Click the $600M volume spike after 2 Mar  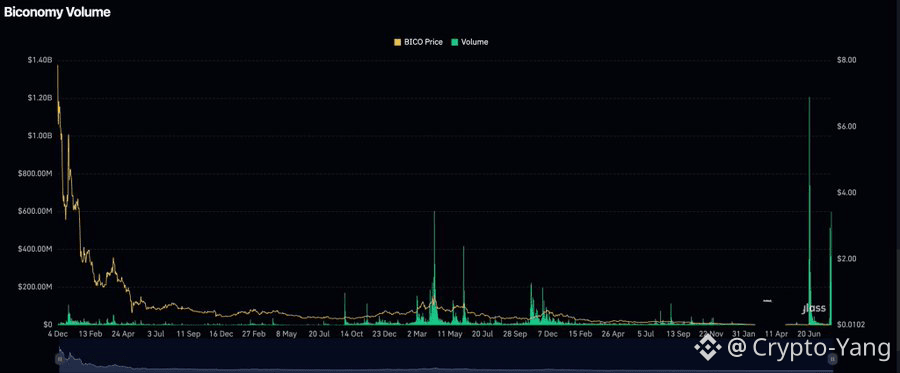tap(434, 267)
